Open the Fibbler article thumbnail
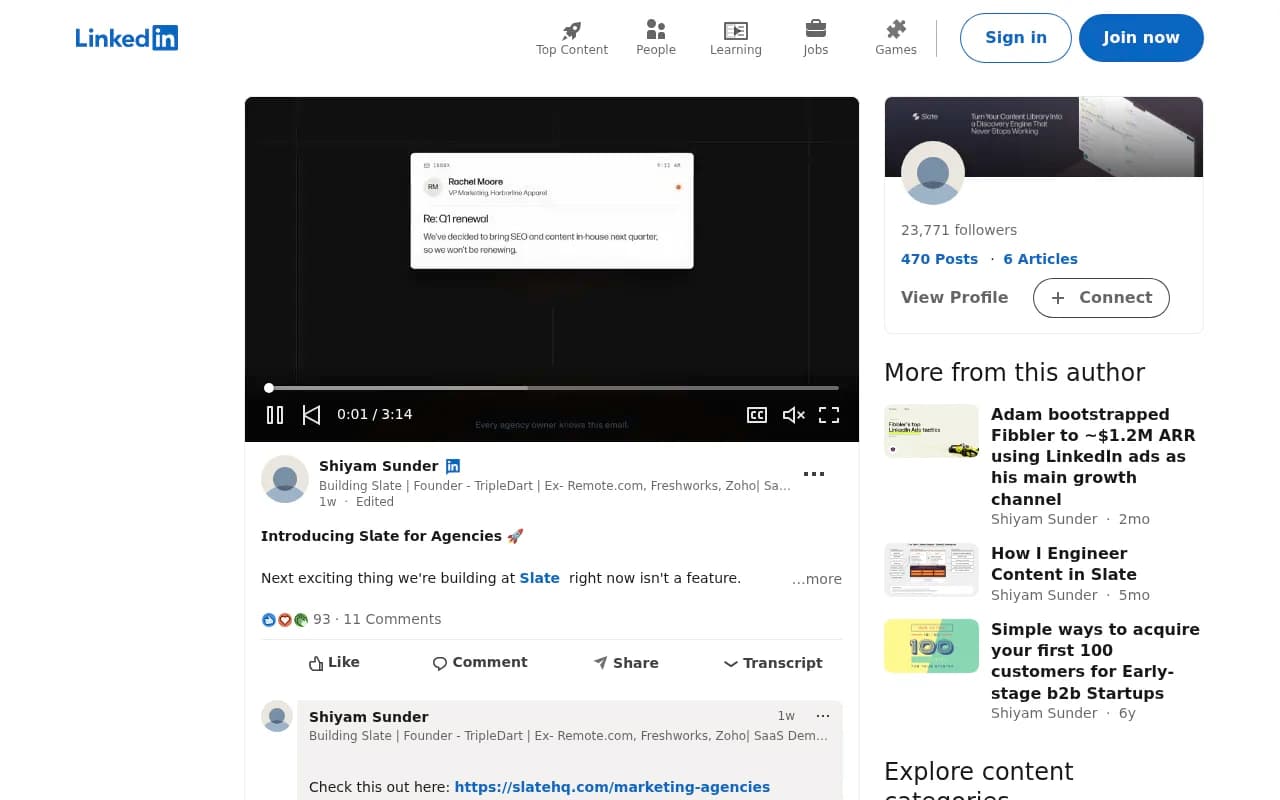Image resolution: width=1280 pixels, height=800 pixels. tap(932, 431)
